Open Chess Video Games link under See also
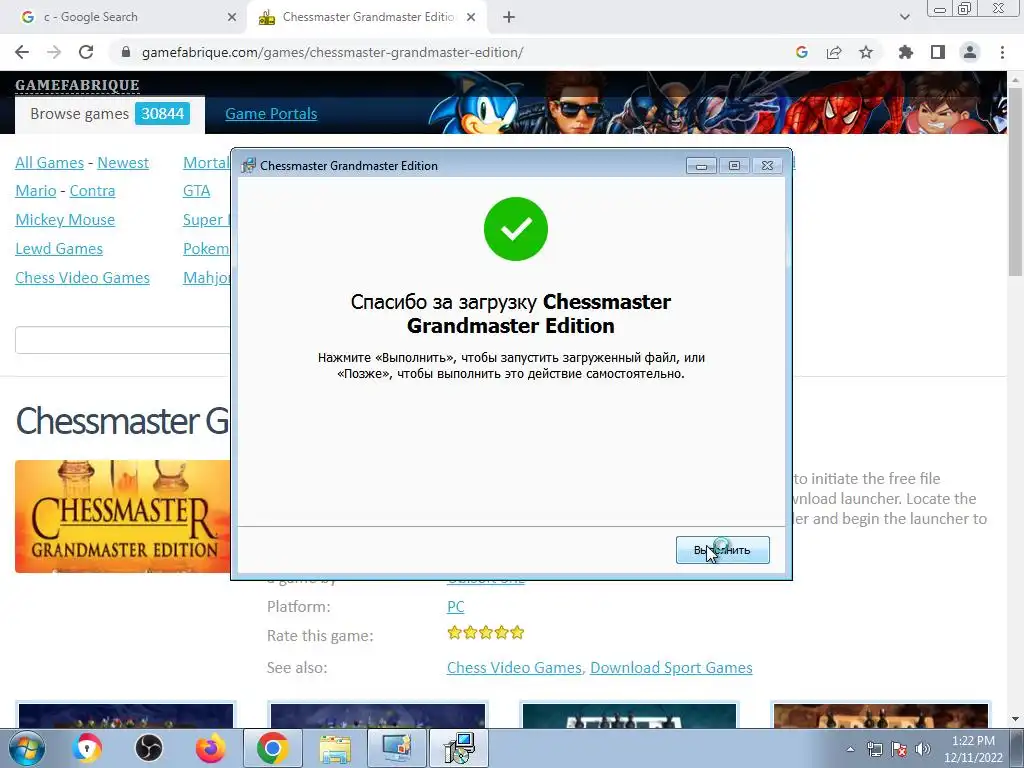This screenshot has height=768, width=1024. click(514, 667)
